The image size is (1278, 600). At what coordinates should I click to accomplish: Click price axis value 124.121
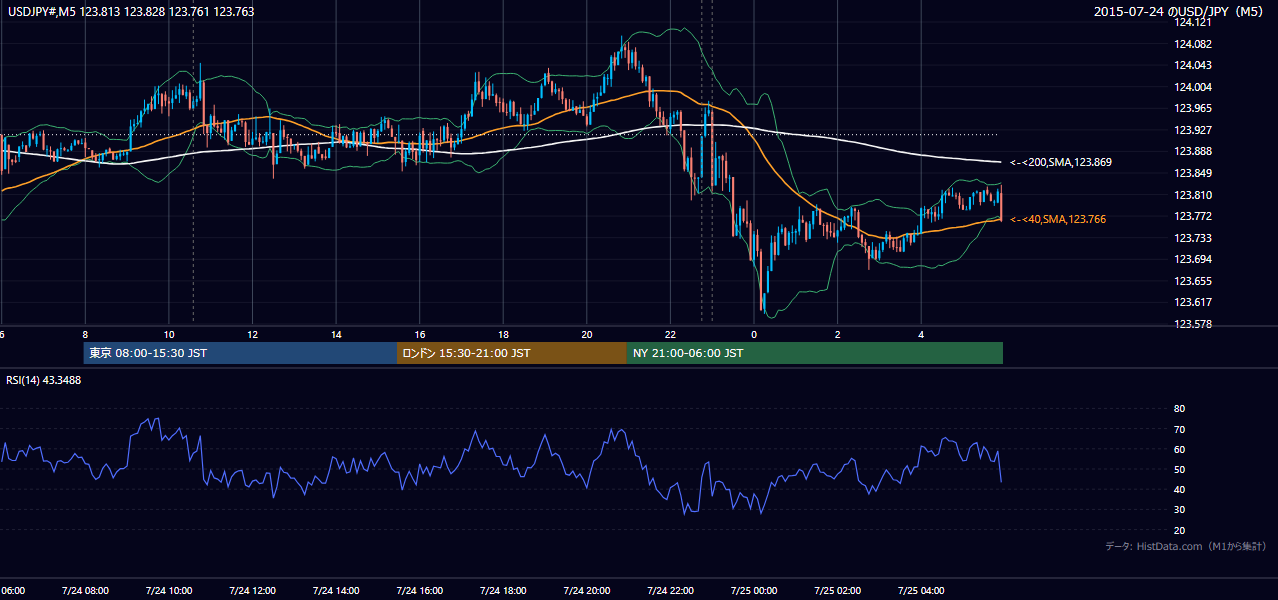(1192, 22)
